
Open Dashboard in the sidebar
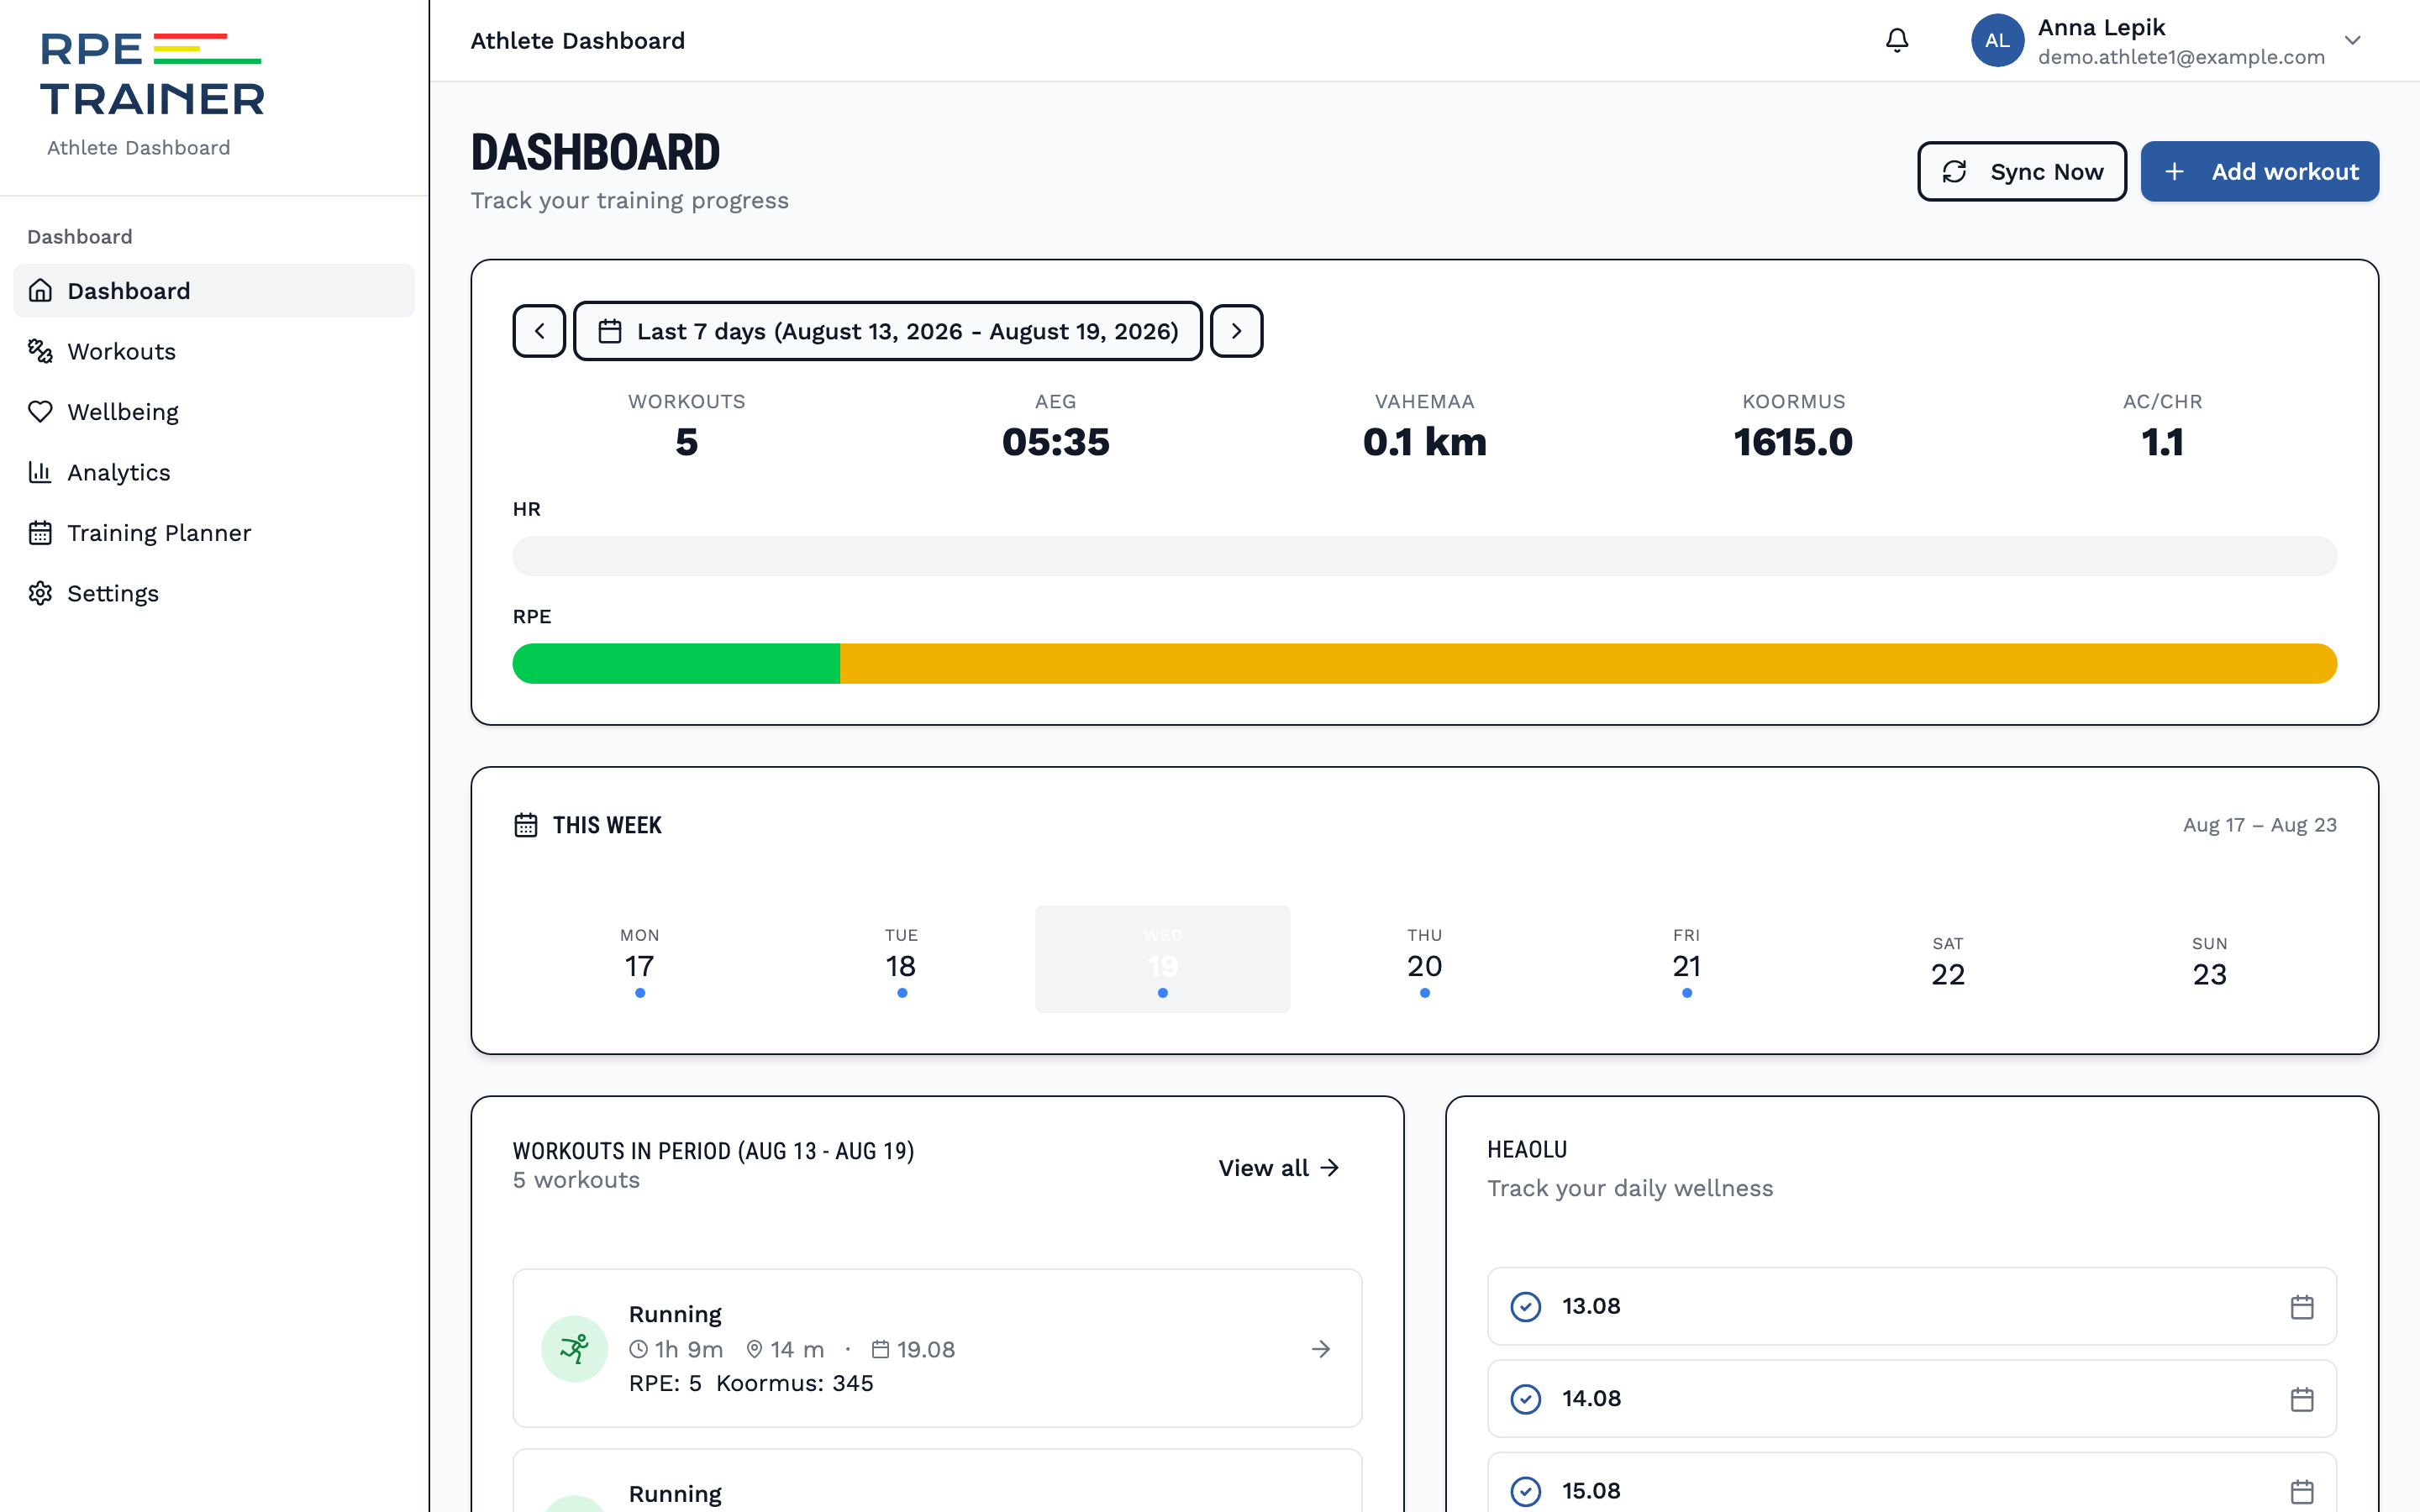point(214,291)
